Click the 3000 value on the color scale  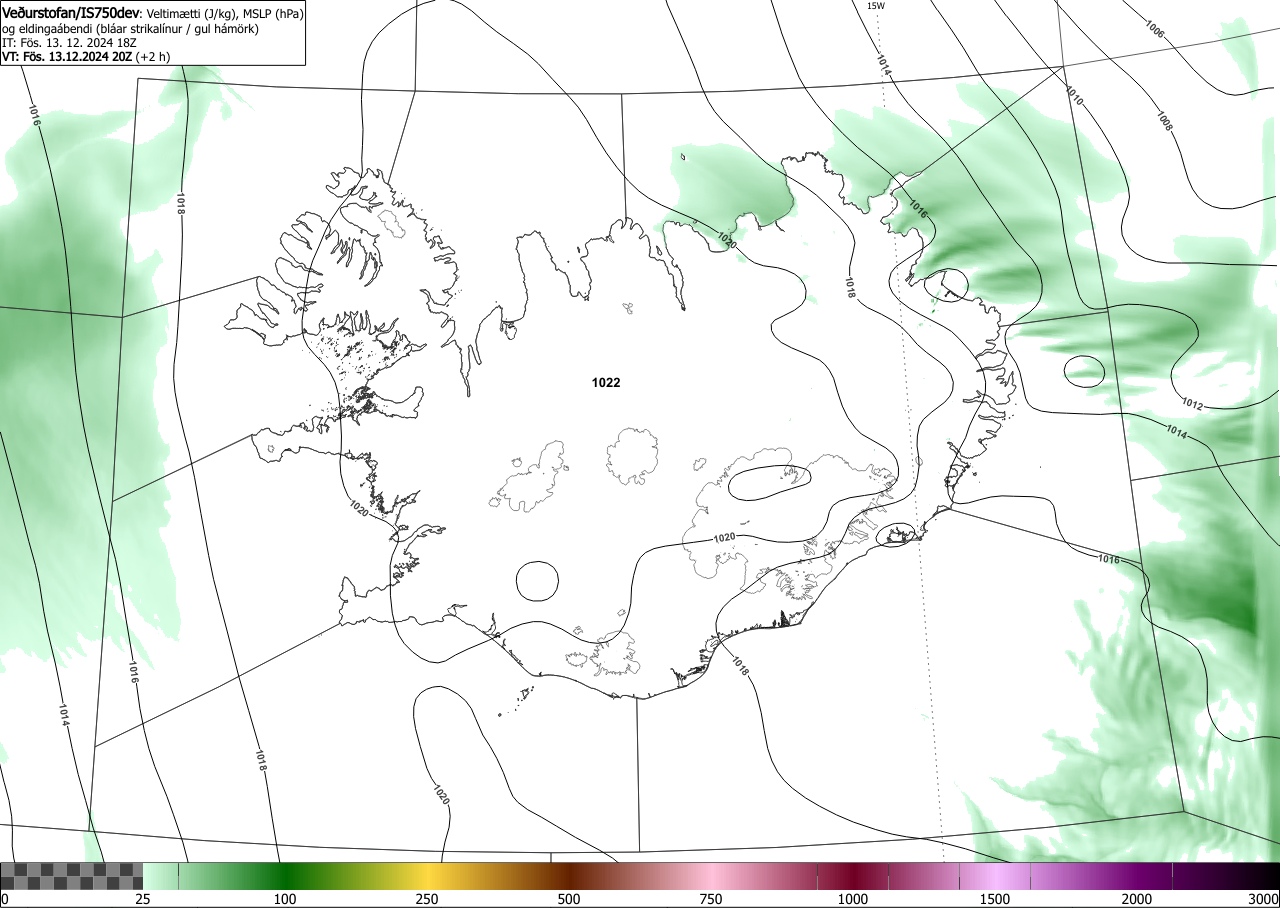(1263, 899)
